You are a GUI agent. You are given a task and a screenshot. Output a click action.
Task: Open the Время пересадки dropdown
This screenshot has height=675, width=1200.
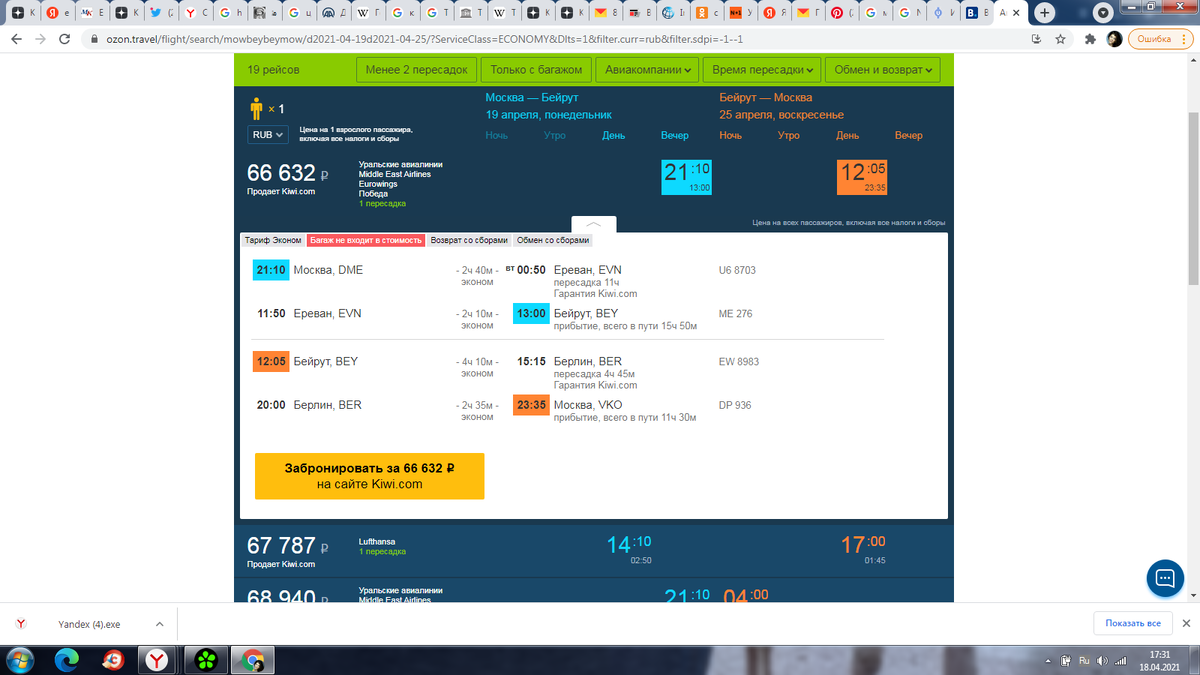tap(762, 70)
